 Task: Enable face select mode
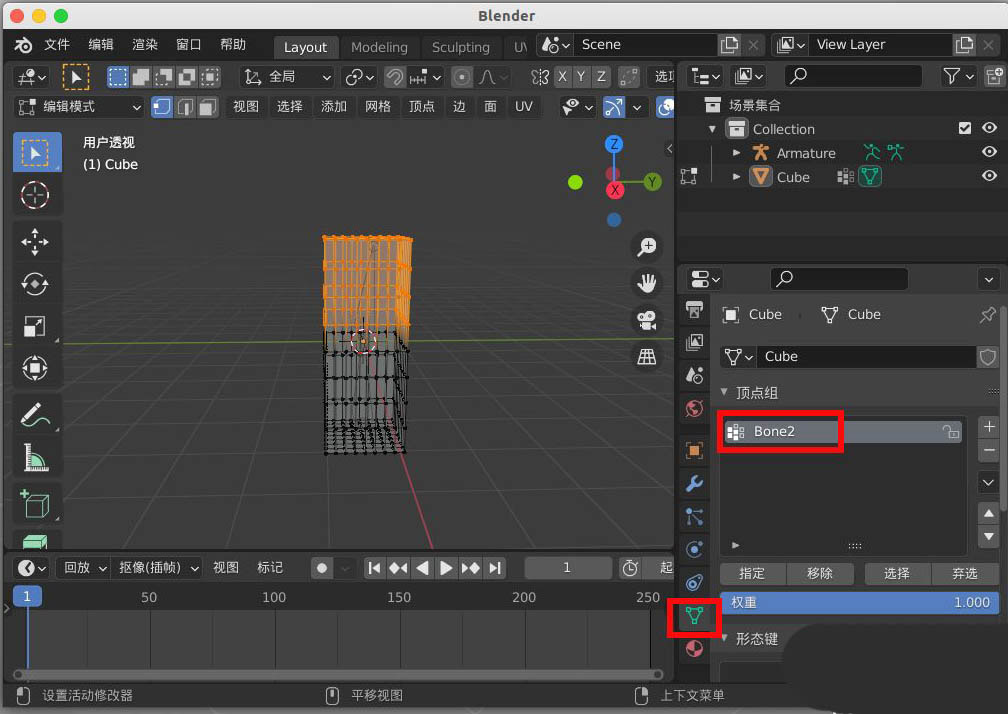(208, 107)
